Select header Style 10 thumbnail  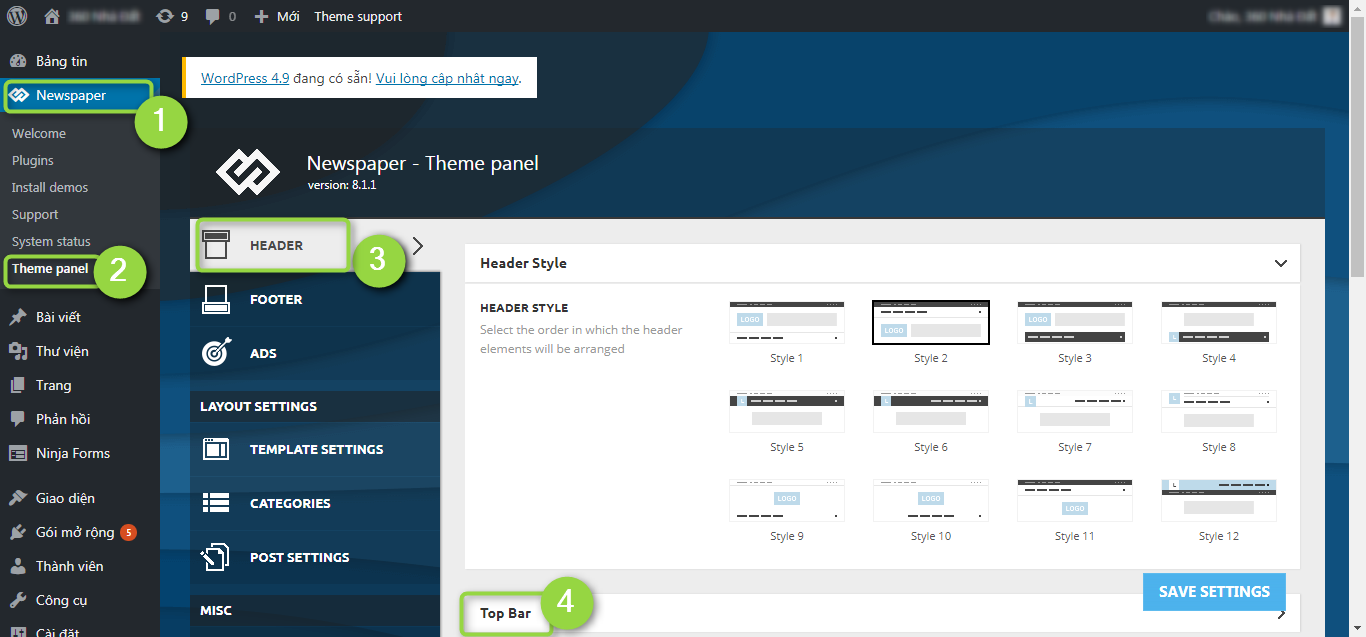(x=931, y=500)
